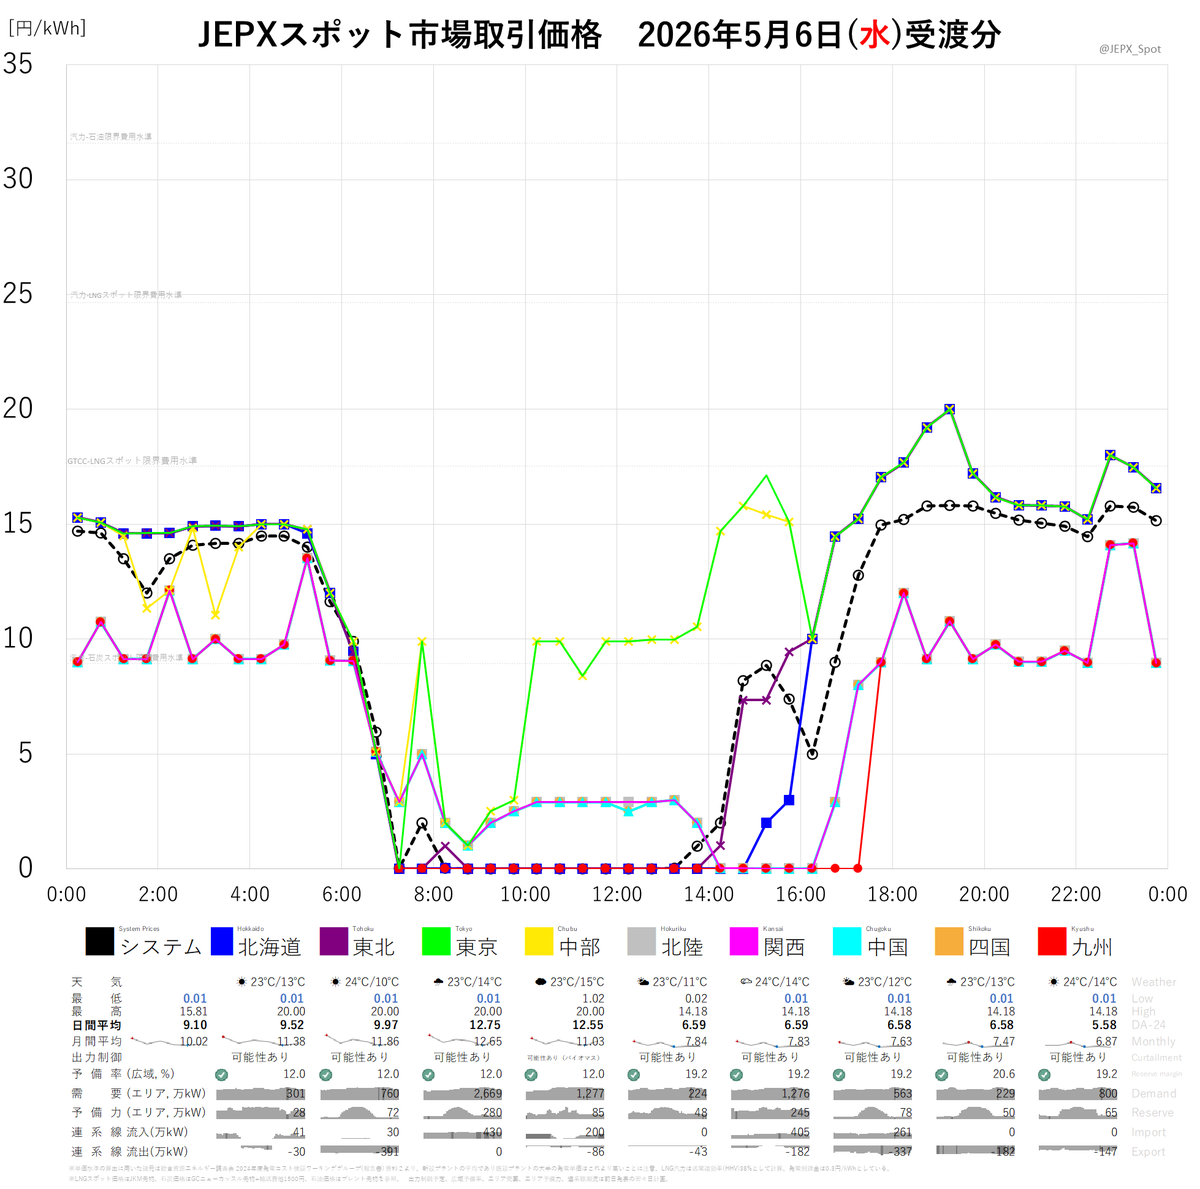Click the System daily average value 9.10
This screenshot has width=1200, height=1189.
(x=195, y=1025)
